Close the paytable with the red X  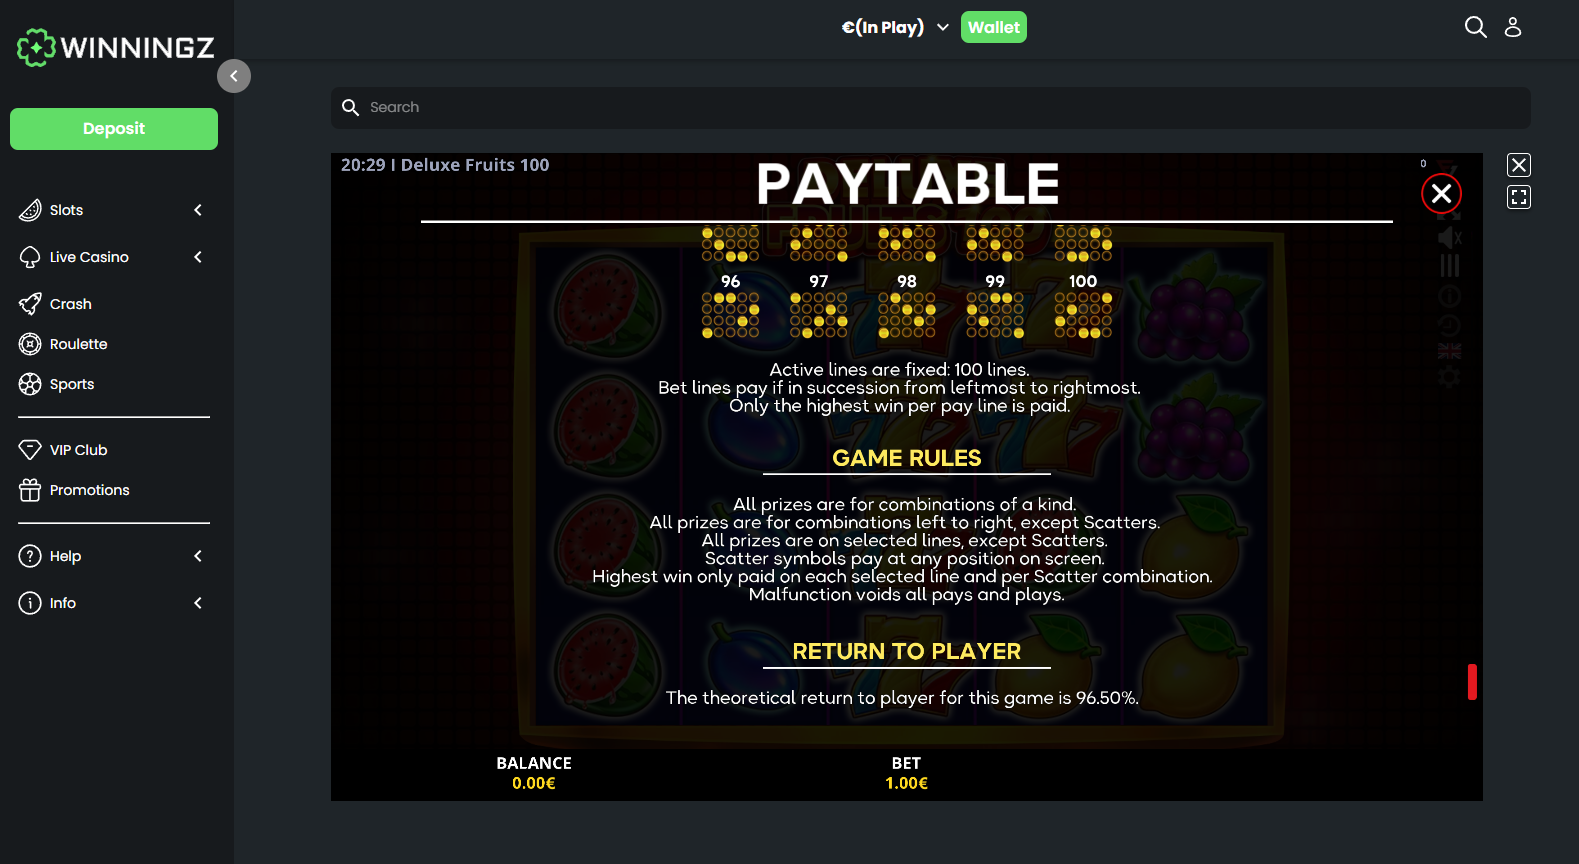(1441, 194)
